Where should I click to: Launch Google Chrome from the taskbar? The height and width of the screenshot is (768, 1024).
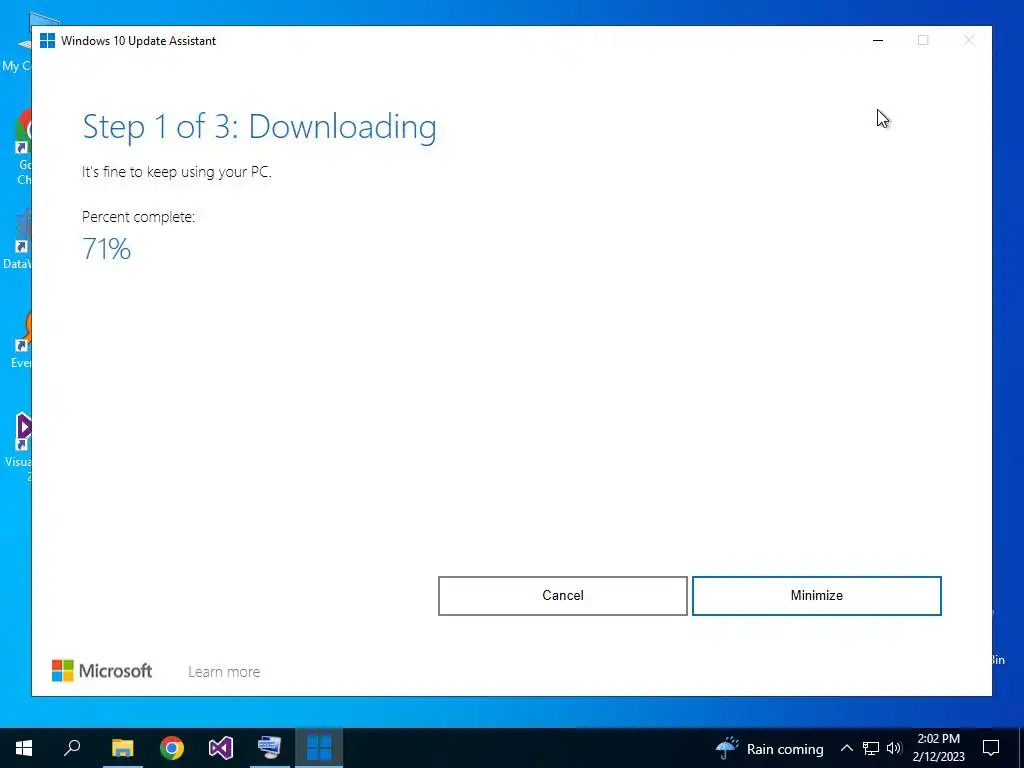pyautogui.click(x=172, y=748)
